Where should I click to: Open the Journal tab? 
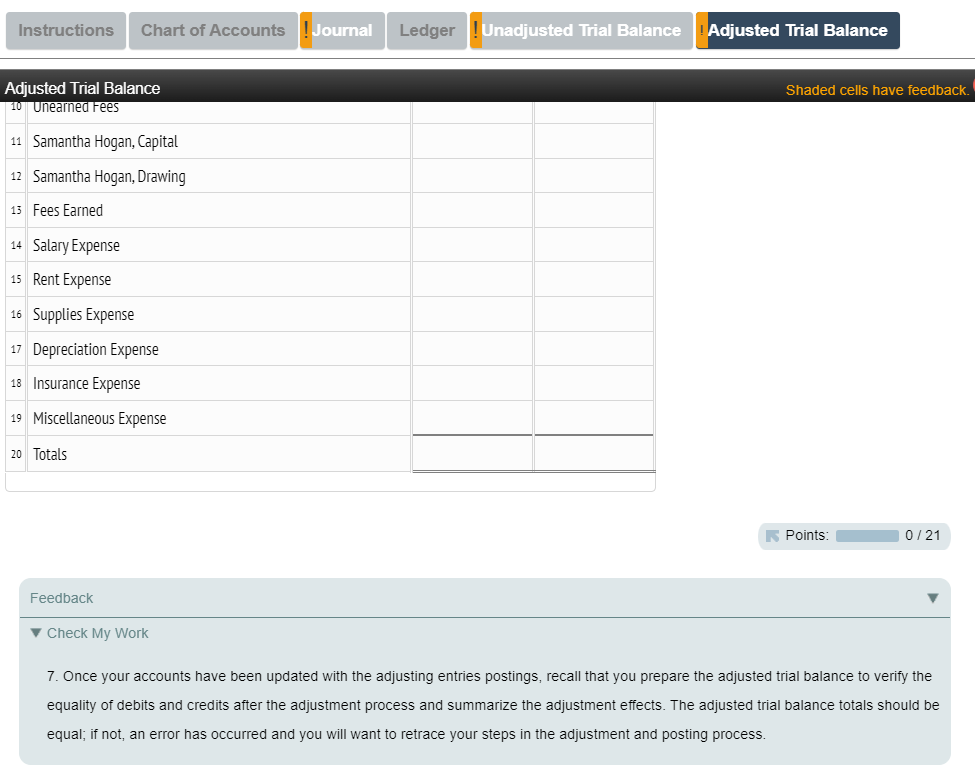(x=342, y=30)
